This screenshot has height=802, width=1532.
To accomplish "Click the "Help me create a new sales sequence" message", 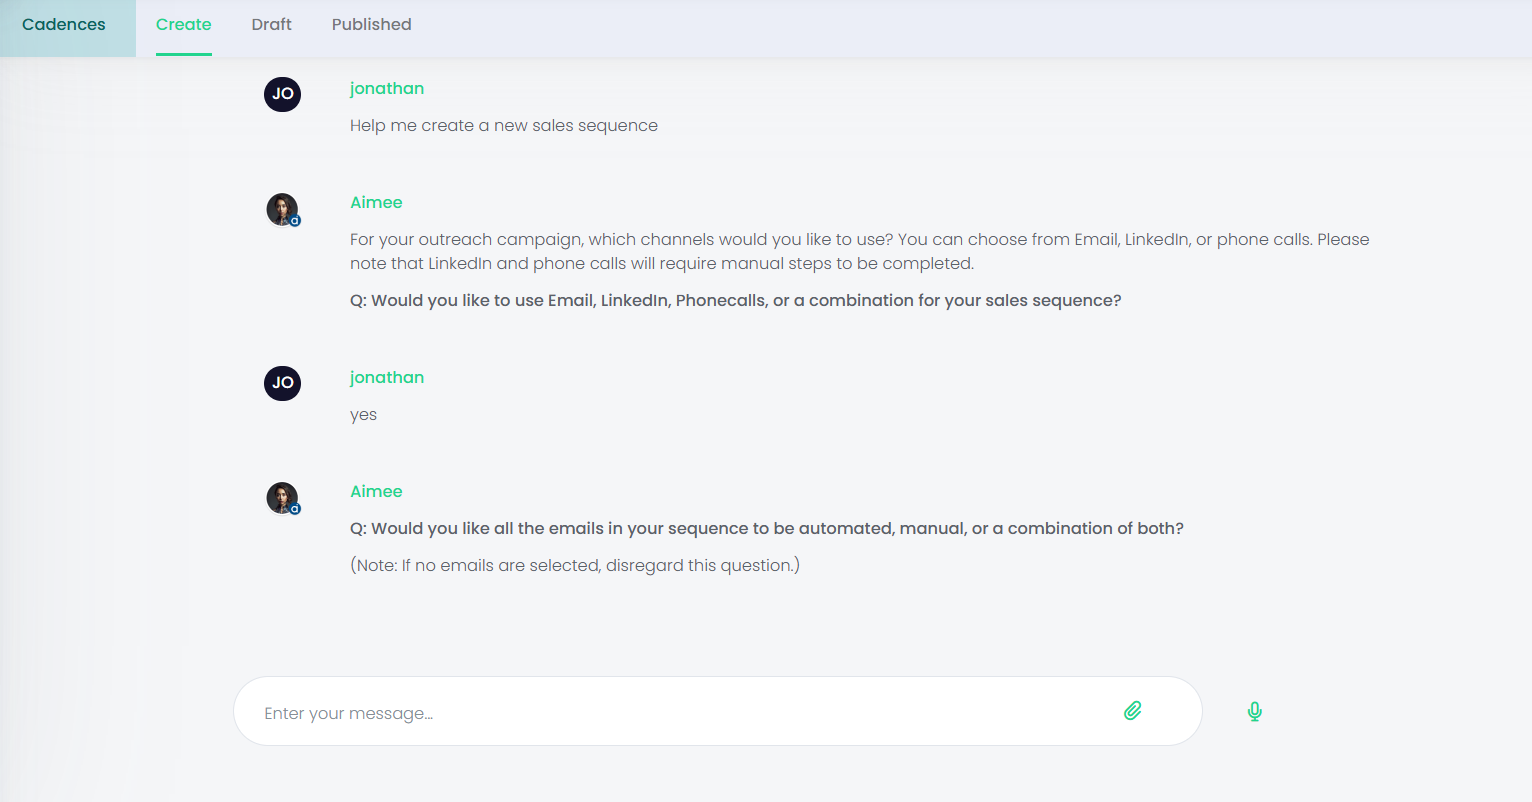I will pyautogui.click(x=504, y=126).
